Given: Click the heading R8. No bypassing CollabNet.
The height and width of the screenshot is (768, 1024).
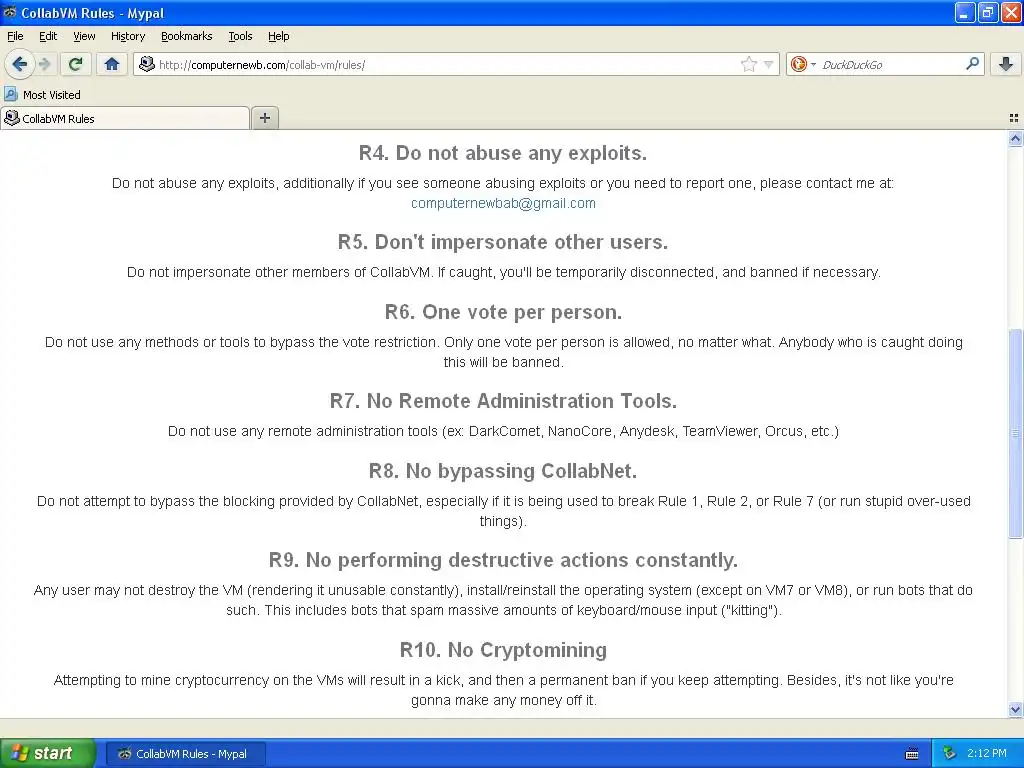Looking at the screenshot, I should [x=503, y=470].
